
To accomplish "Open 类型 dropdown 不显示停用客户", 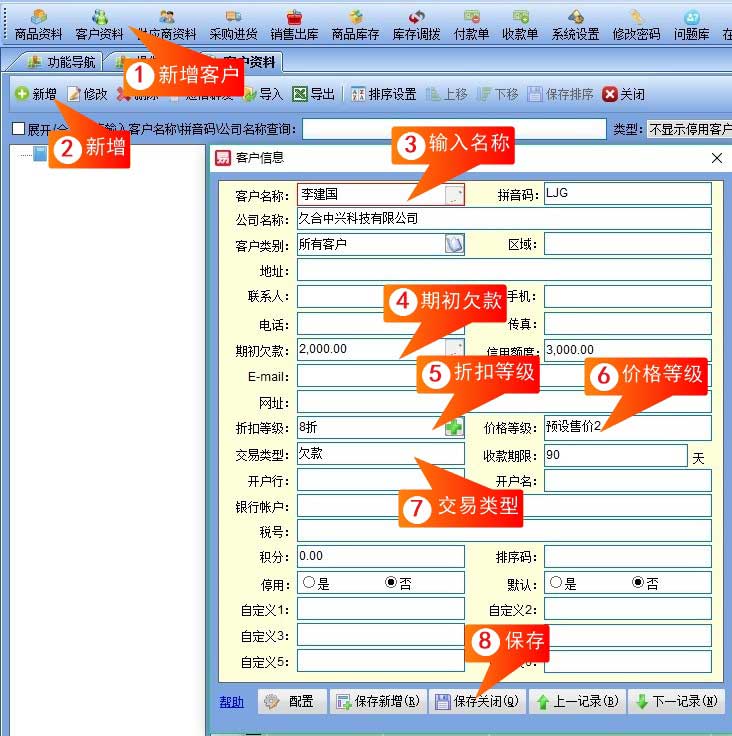I will pos(689,129).
